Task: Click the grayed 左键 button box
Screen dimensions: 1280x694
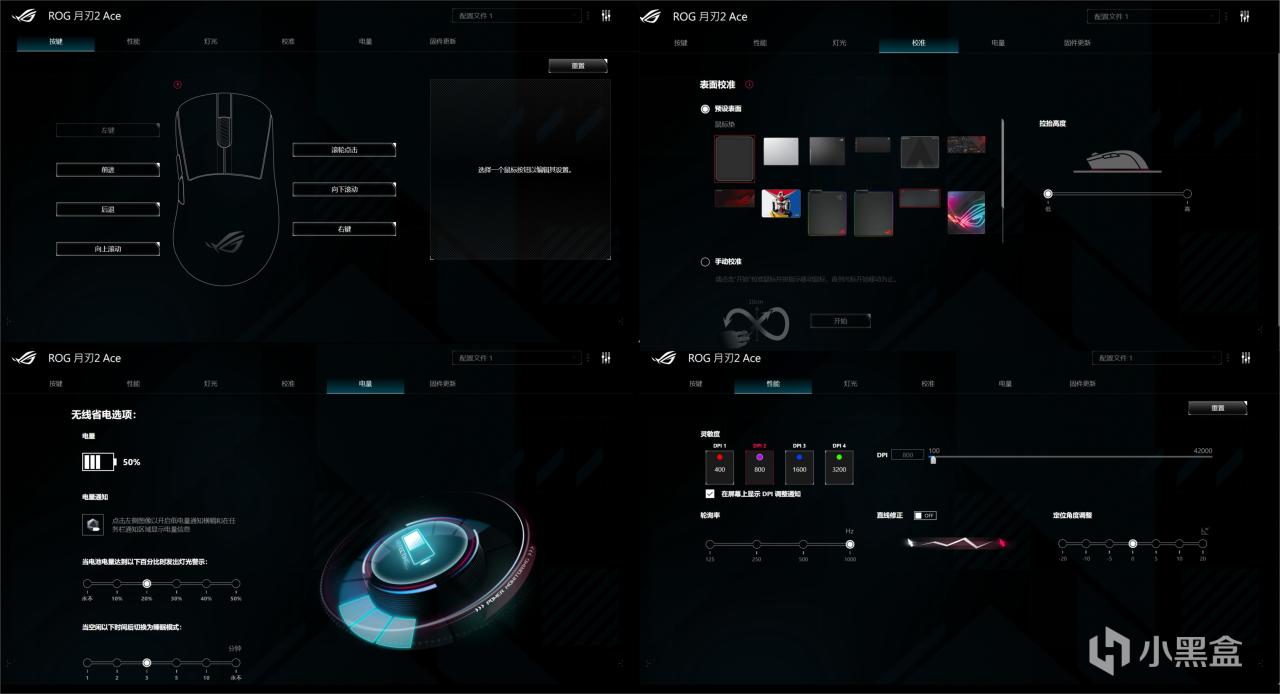Action: tap(108, 130)
